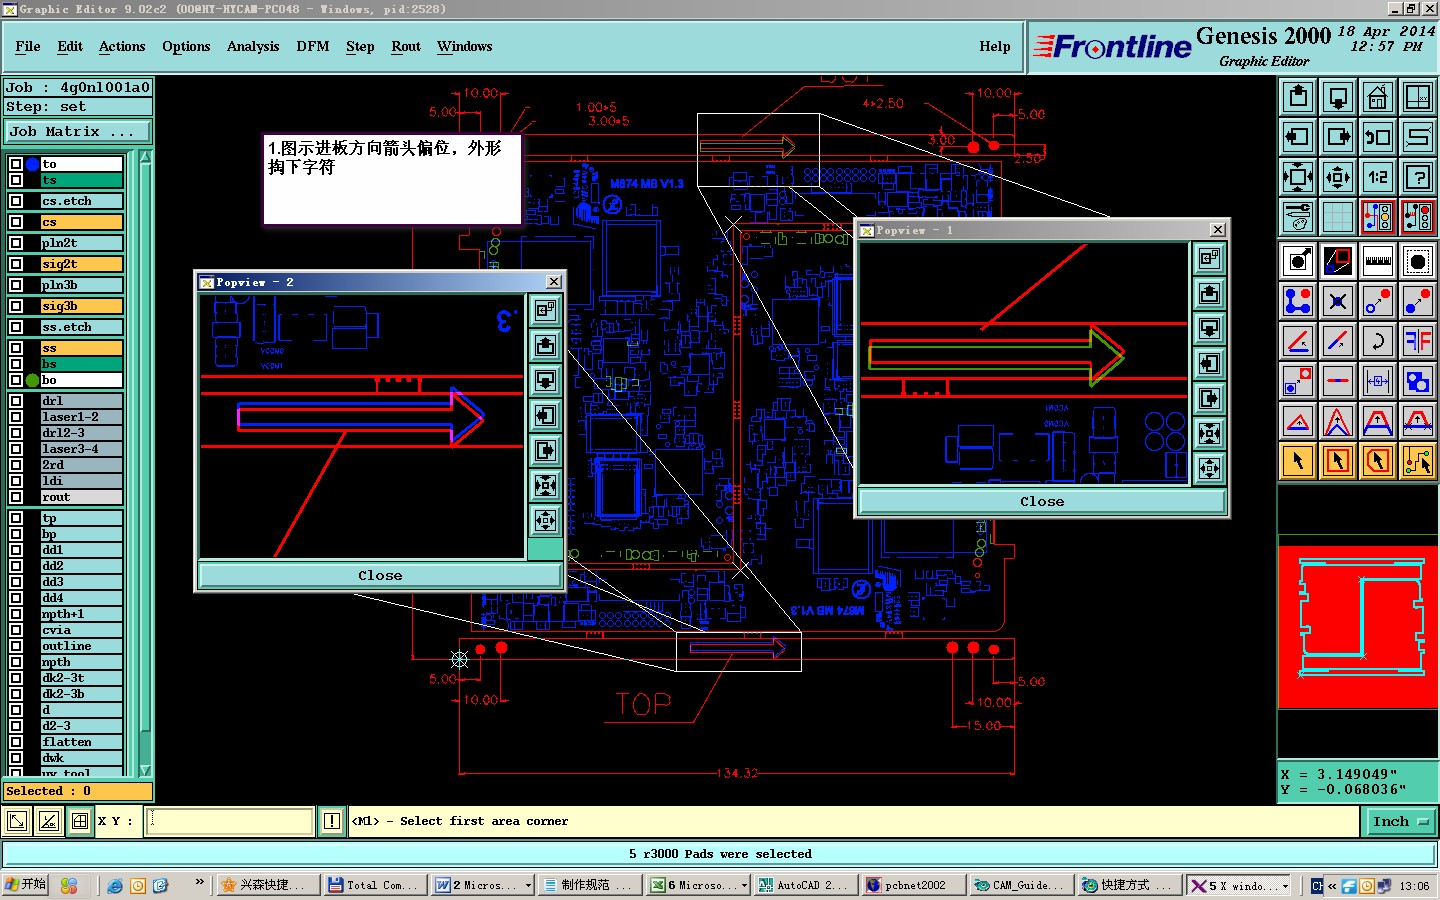The width and height of the screenshot is (1440, 900).
Task: Click zoom in icon in Popview 2
Action: click(545, 485)
